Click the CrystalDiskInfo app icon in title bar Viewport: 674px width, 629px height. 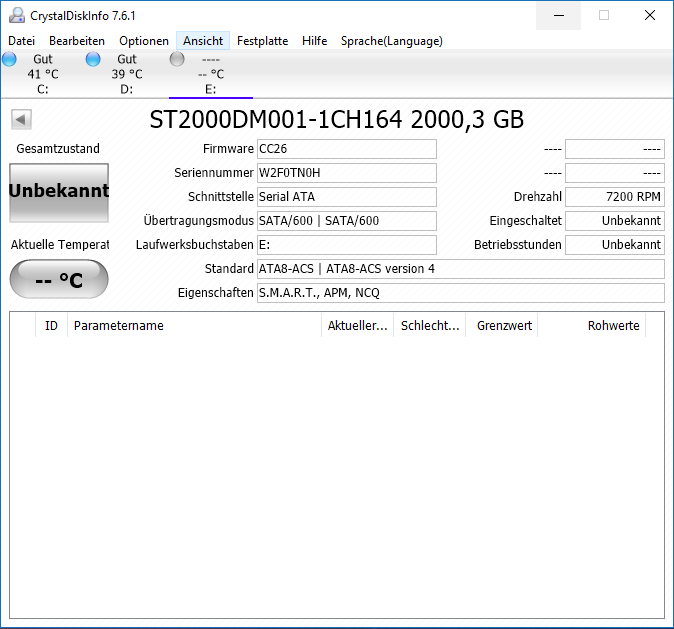[17, 15]
